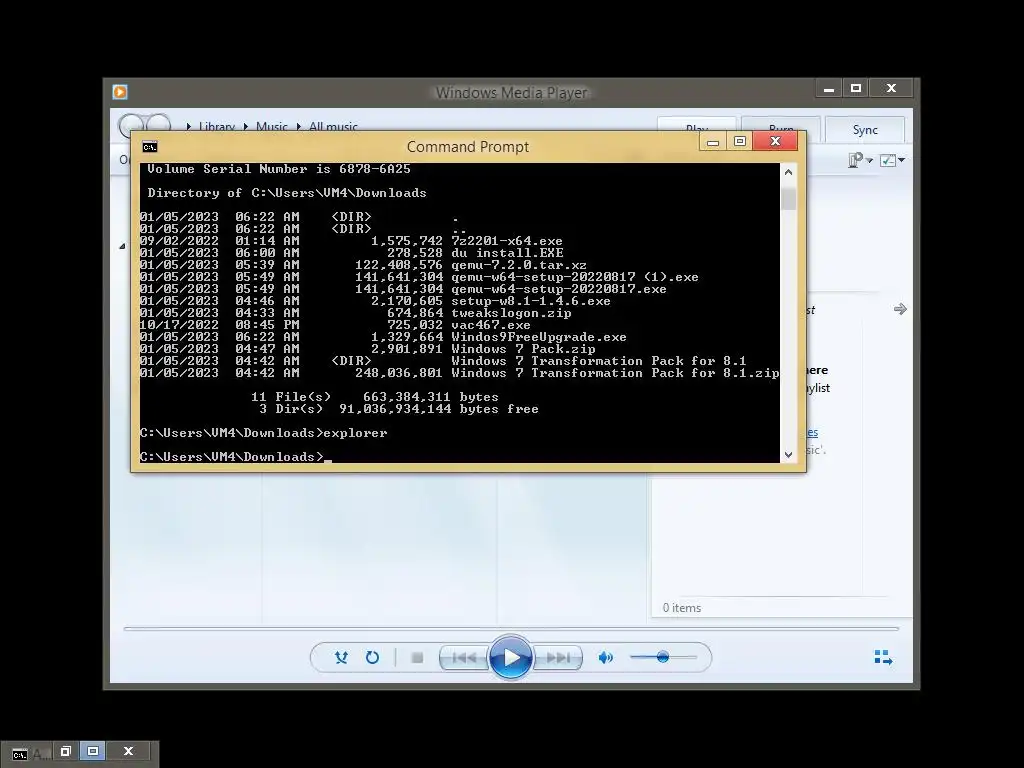Switch to Now Playing view
The image size is (1024, 768).
pos(883,657)
